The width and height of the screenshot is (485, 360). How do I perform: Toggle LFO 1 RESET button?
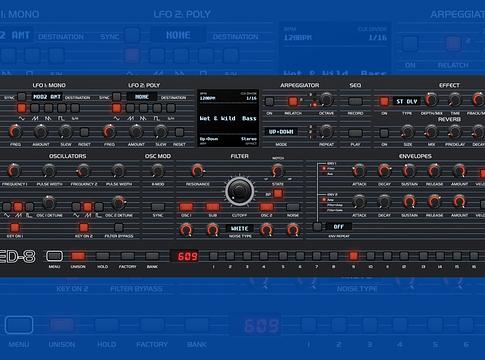point(84,132)
